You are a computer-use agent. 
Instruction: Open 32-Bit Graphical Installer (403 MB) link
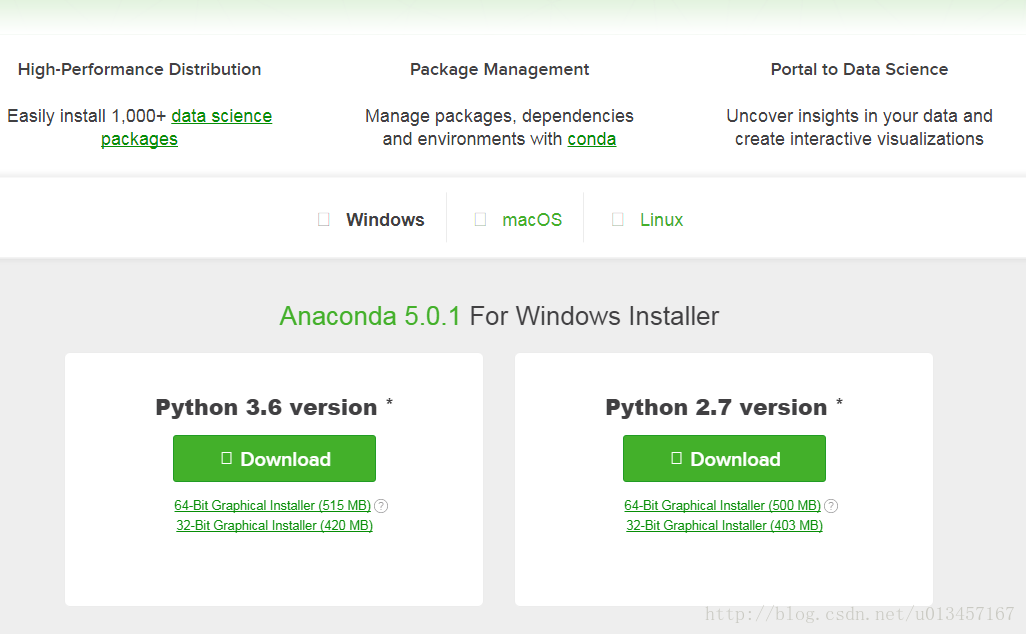tap(724, 526)
